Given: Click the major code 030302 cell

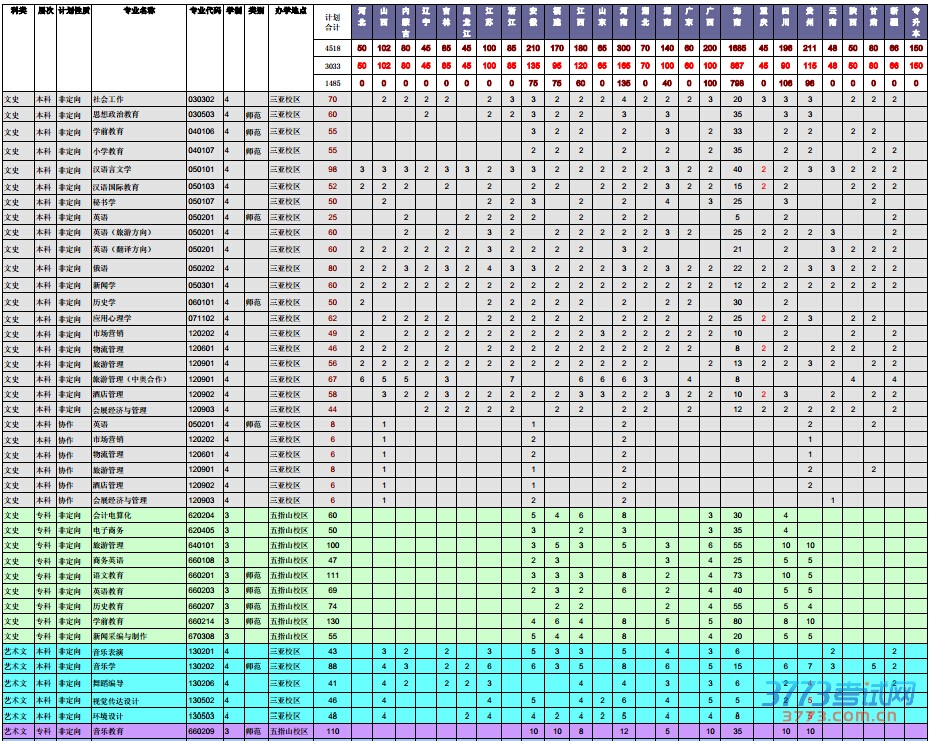Looking at the screenshot, I should pyautogui.click(x=201, y=100).
